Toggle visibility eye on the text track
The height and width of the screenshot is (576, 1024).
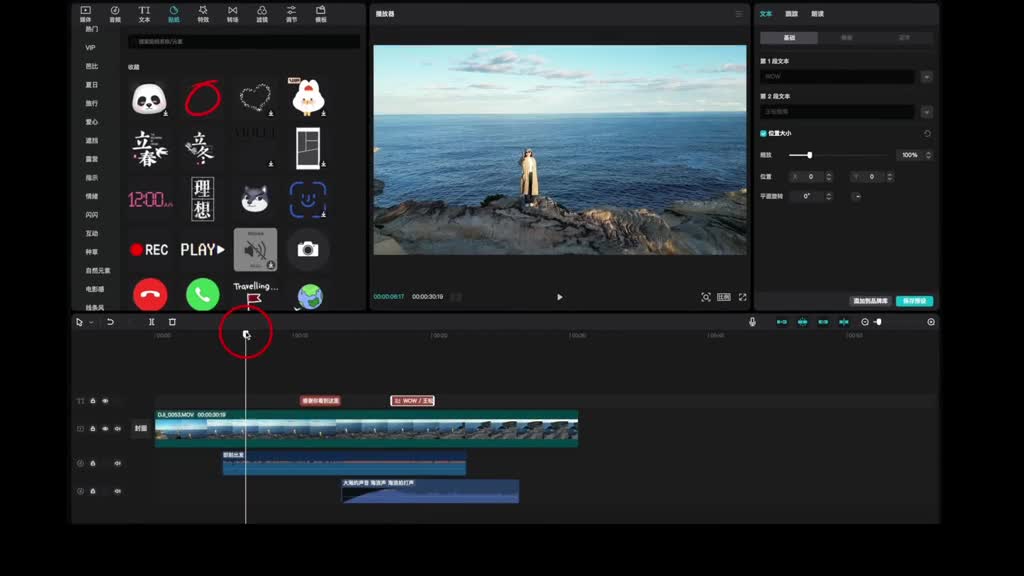pyautogui.click(x=105, y=401)
